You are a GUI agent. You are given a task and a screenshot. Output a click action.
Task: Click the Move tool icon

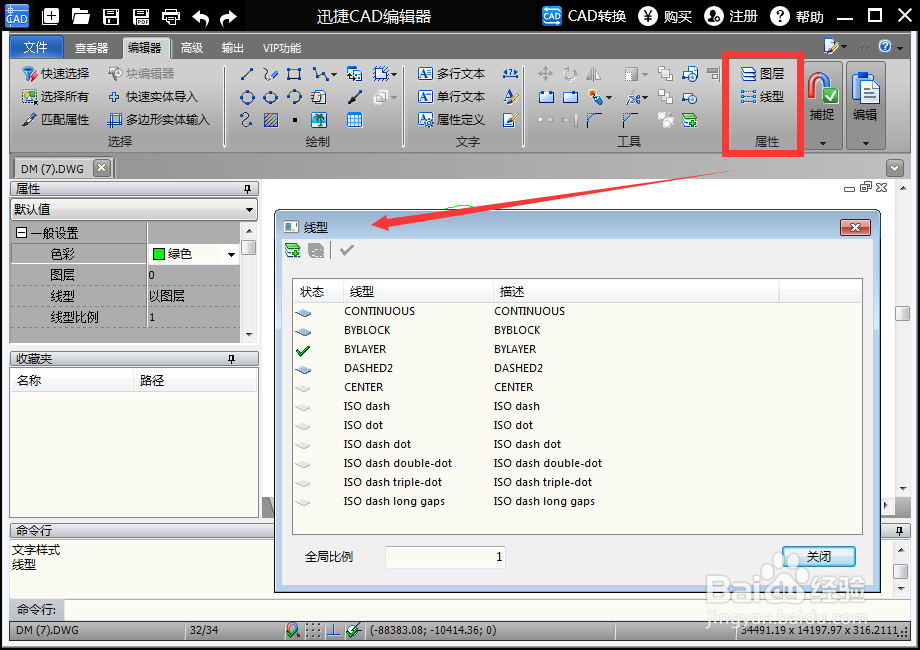coord(545,74)
